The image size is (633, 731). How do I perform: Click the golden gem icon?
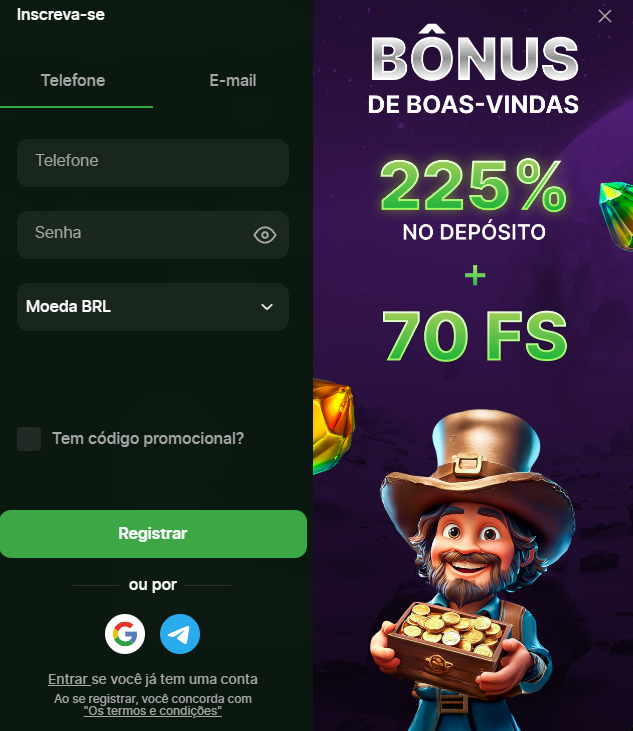[x=333, y=426]
